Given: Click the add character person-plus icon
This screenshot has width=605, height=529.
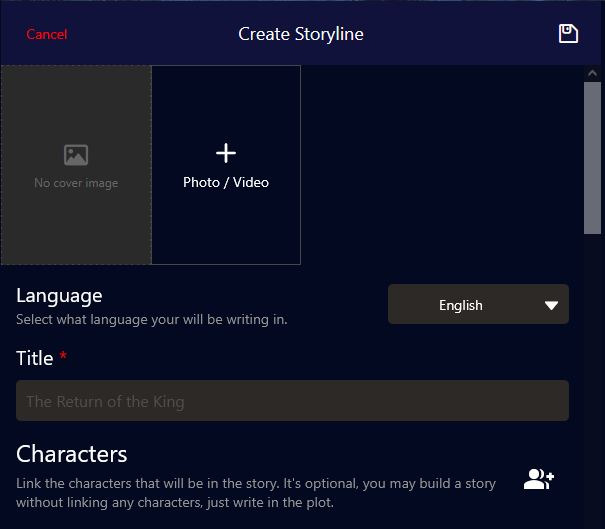Looking at the screenshot, I should click(x=538, y=479).
